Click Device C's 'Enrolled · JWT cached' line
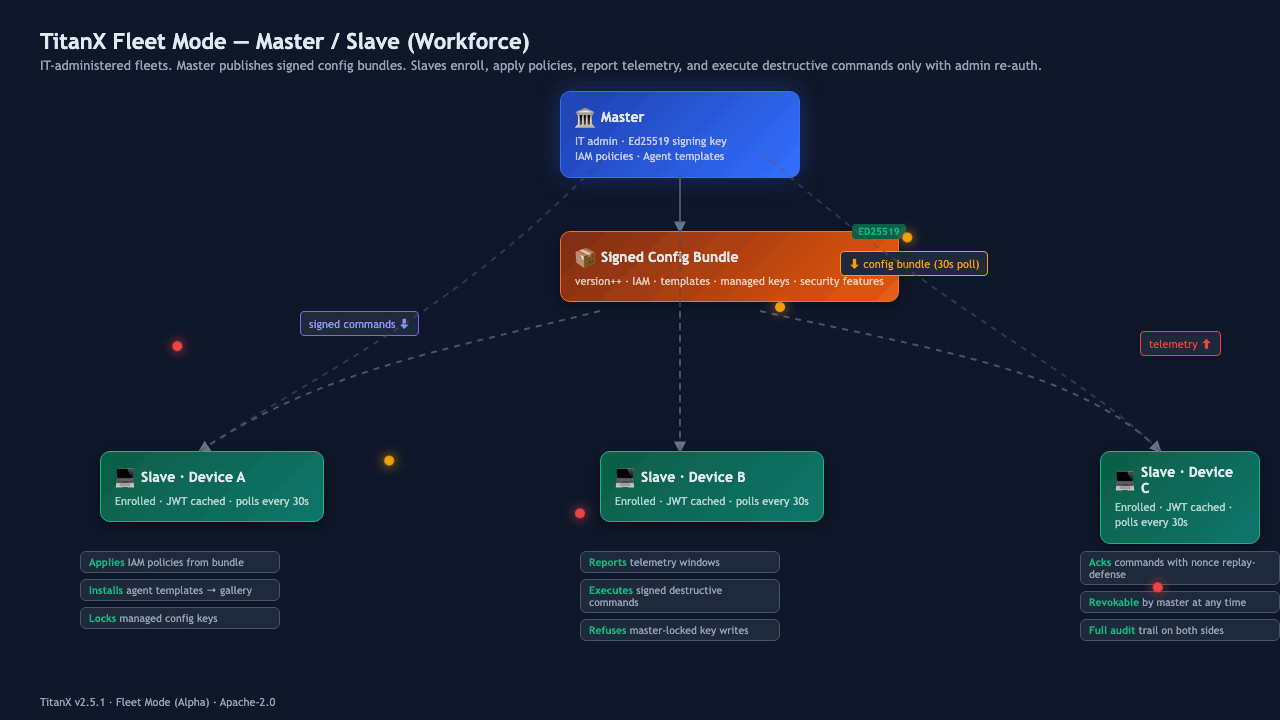This screenshot has width=1280, height=720. click(x=1173, y=515)
